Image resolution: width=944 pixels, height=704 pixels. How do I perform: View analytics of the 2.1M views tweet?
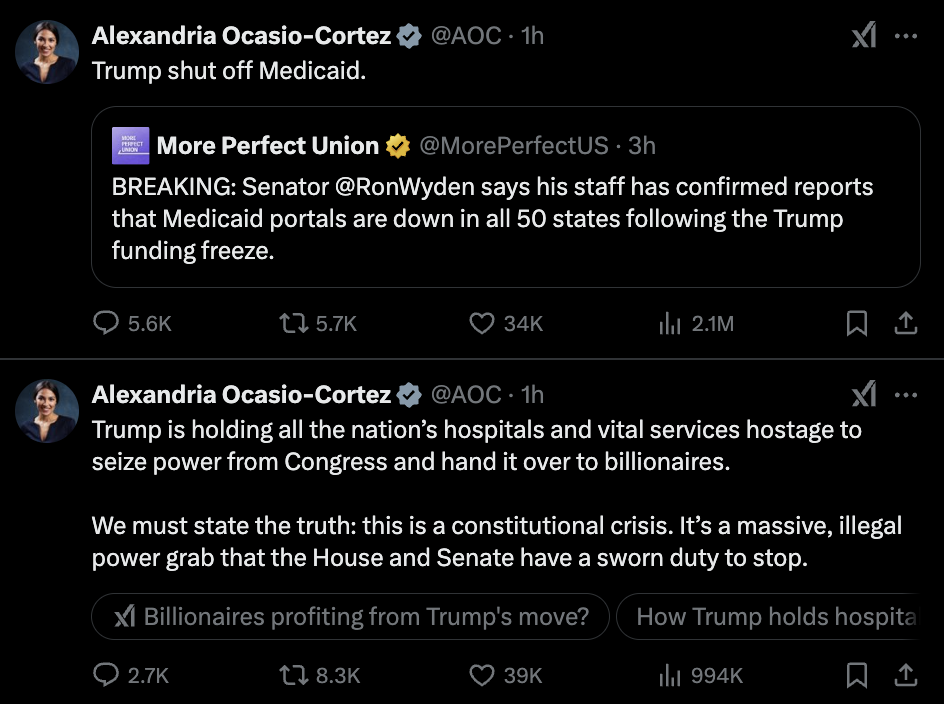point(669,323)
